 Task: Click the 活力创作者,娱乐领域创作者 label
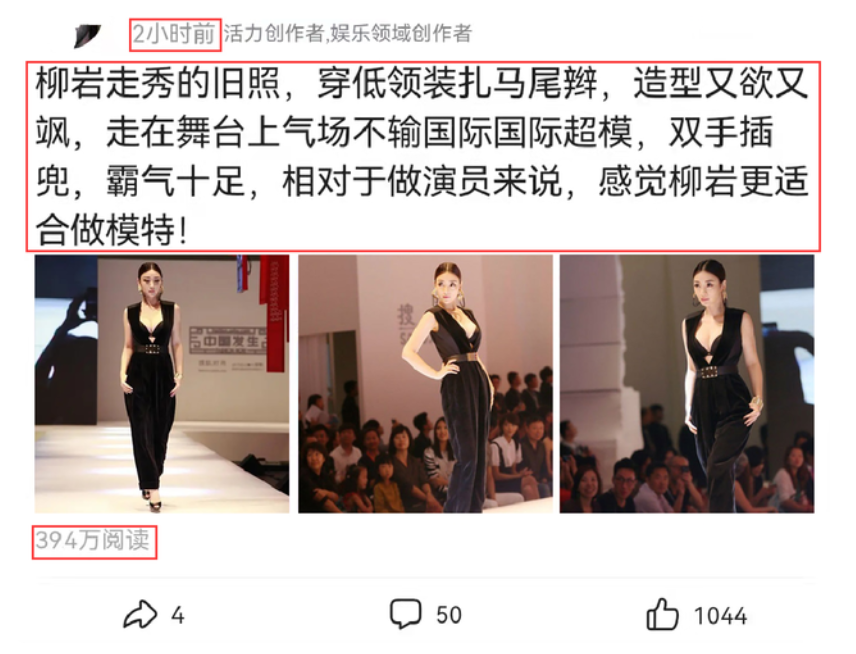point(347,34)
